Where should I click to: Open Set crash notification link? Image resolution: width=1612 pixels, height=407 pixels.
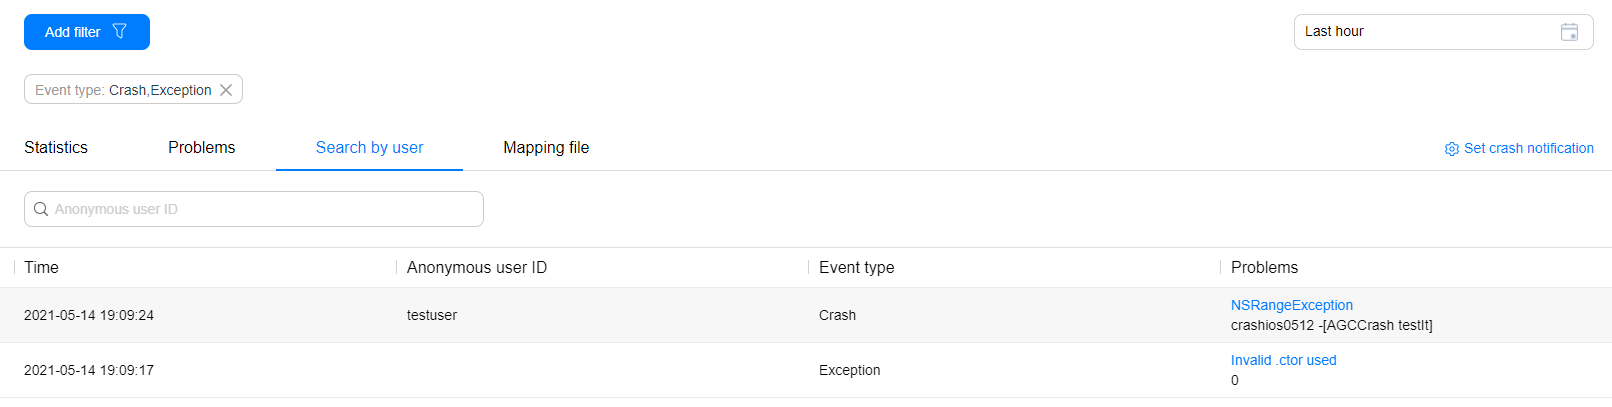[x=1528, y=148]
